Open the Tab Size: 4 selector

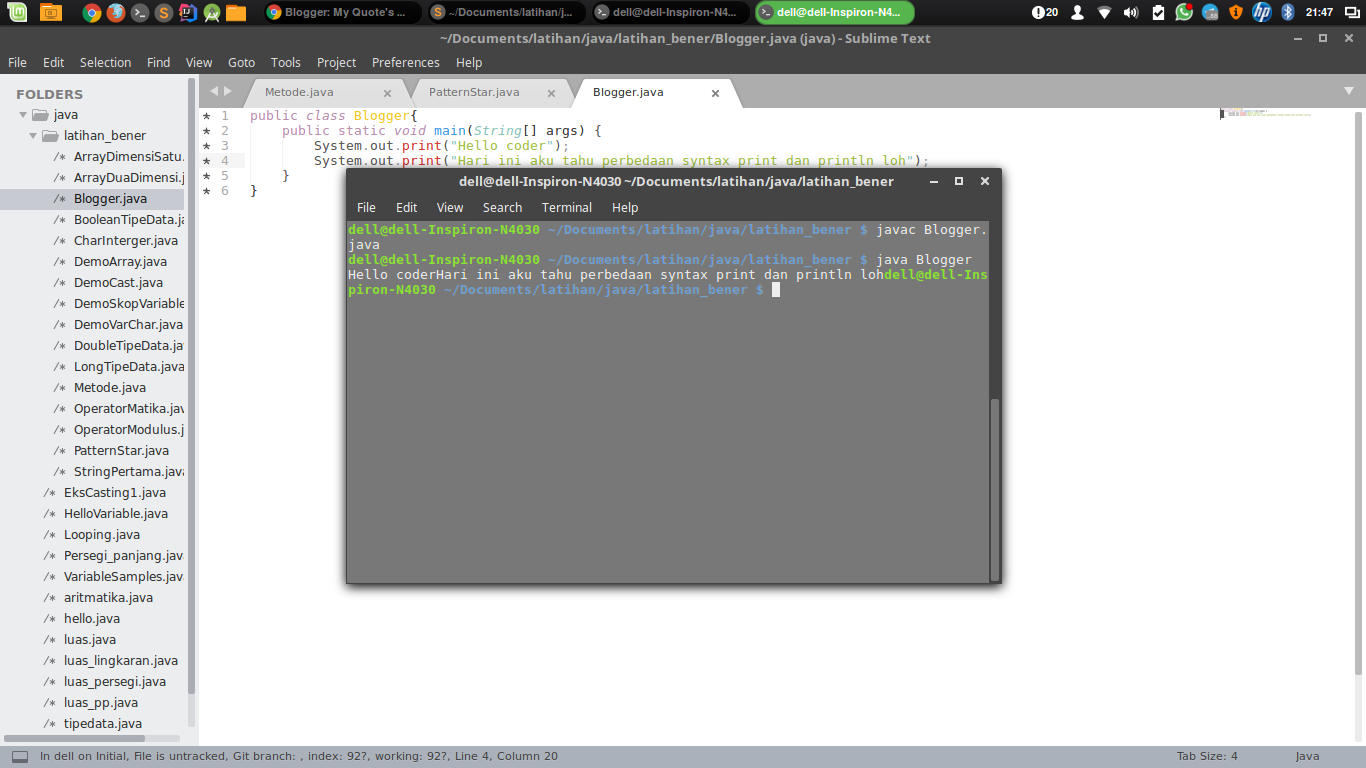1207,756
